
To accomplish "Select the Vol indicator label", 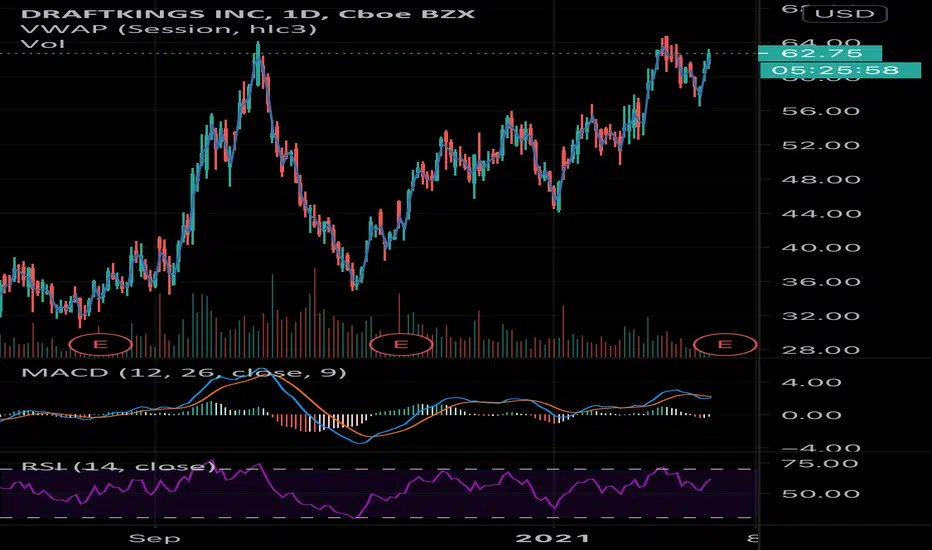I will tap(43, 44).
